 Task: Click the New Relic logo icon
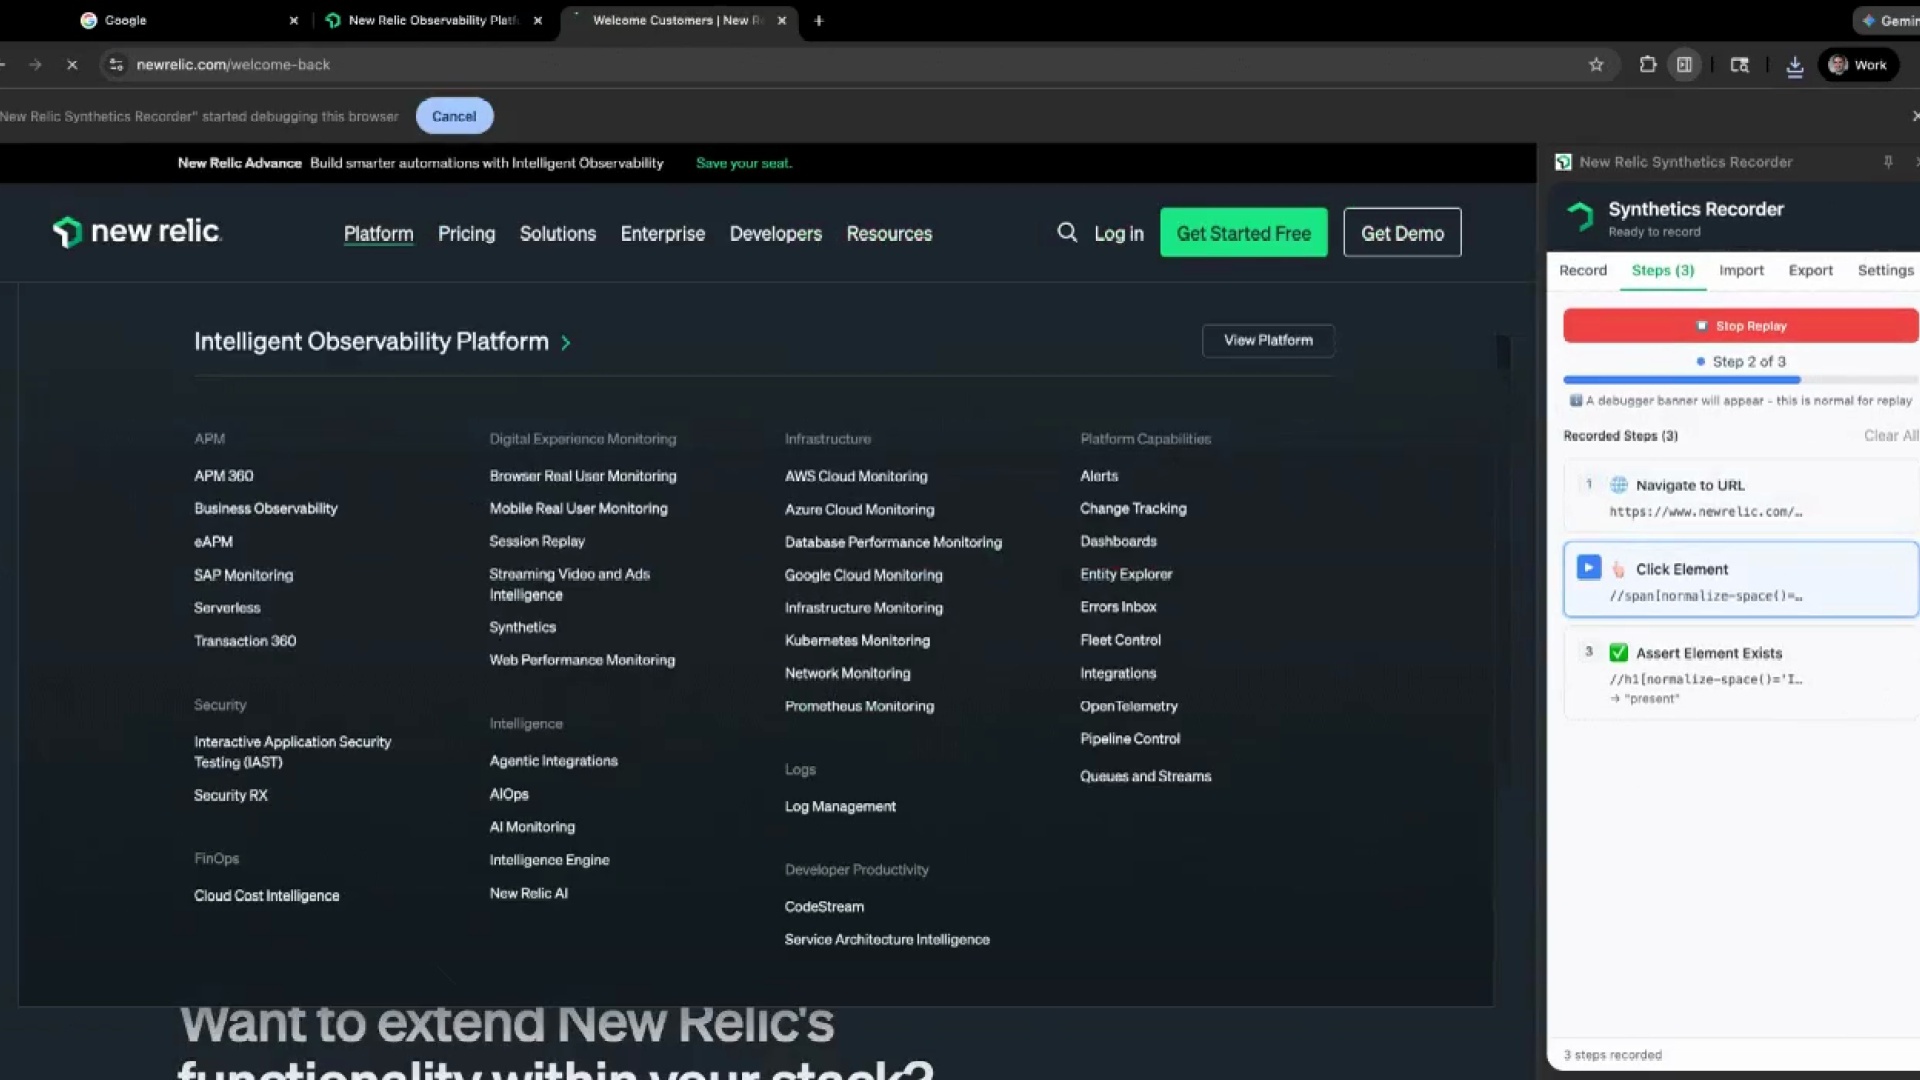pyautogui.click(x=67, y=232)
